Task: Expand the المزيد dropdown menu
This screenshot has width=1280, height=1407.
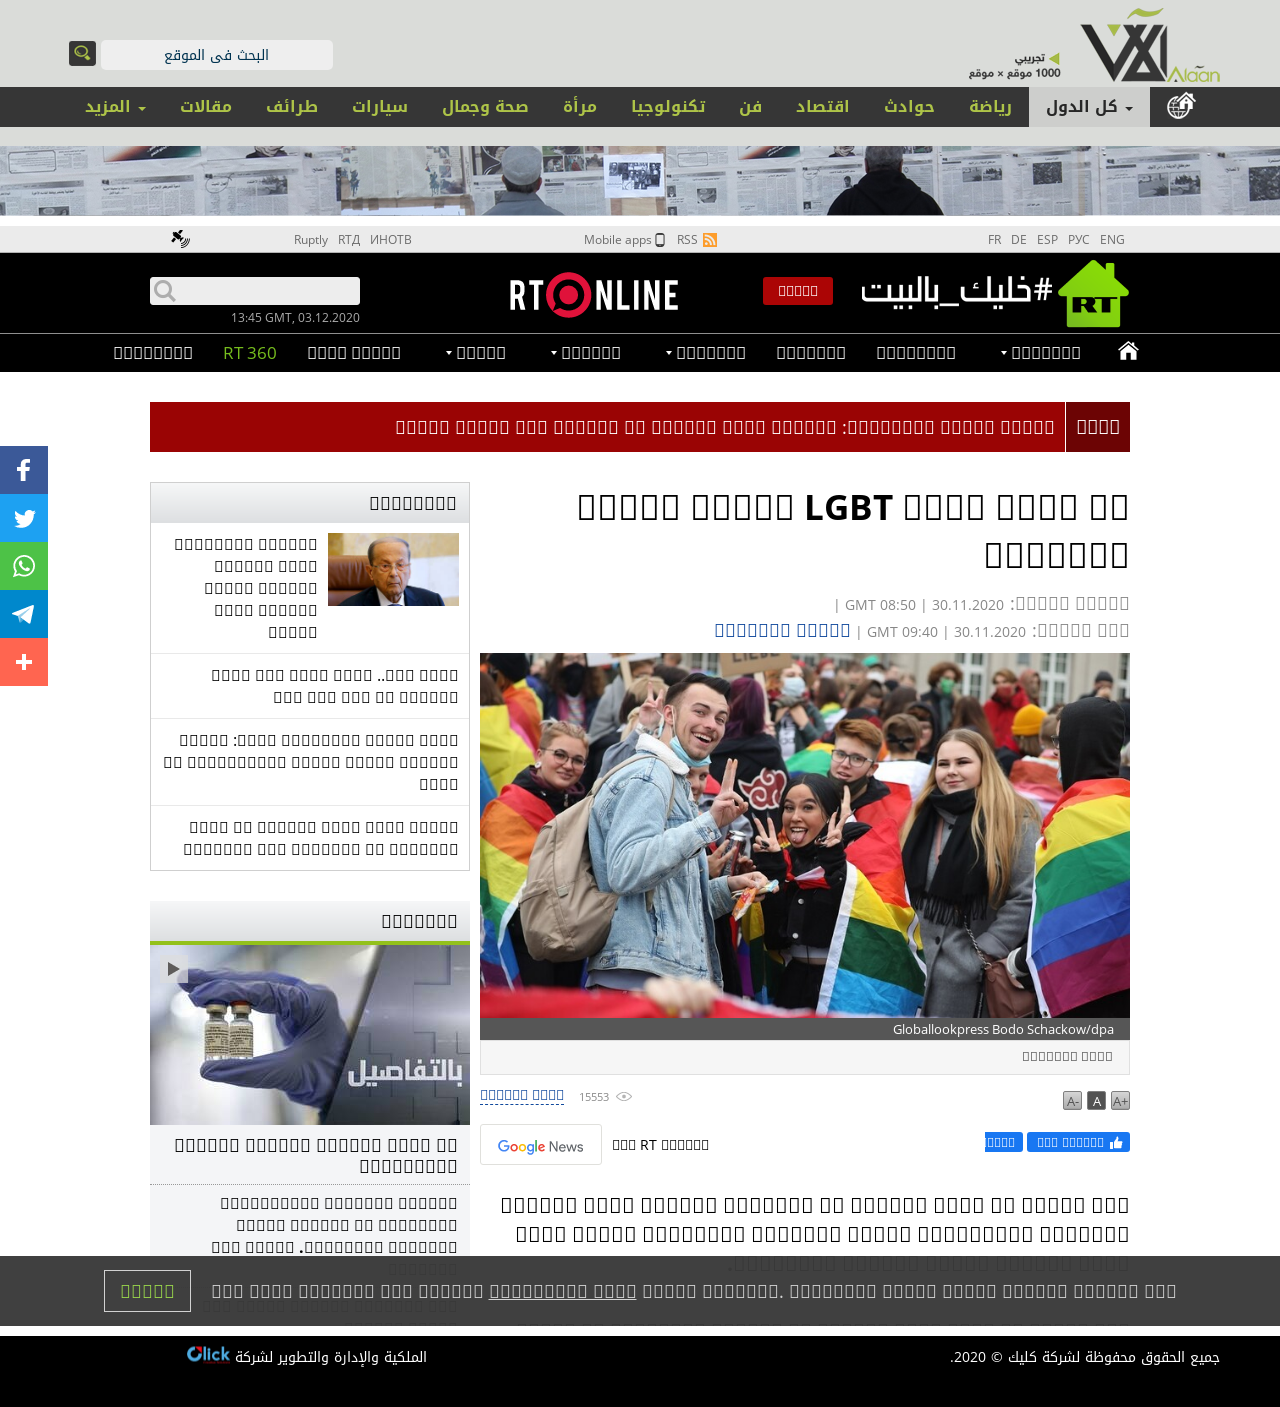Action: (115, 107)
